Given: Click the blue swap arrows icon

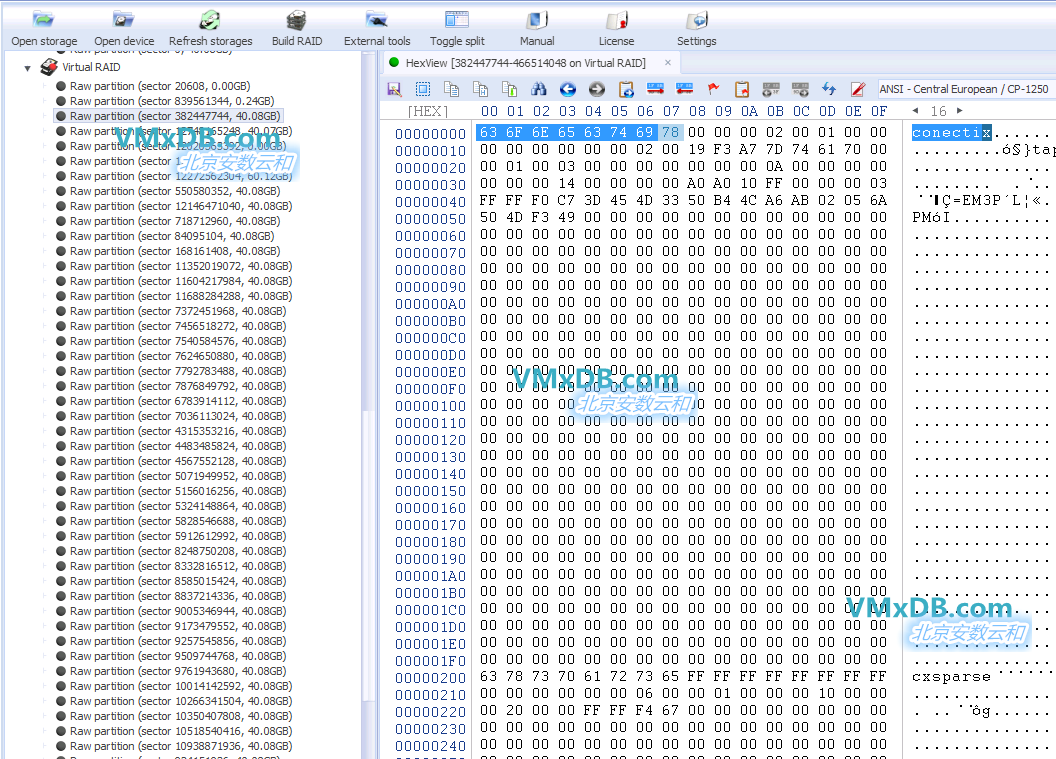Looking at the screenshot, I should pyautogui.click(x=829, y=89).
